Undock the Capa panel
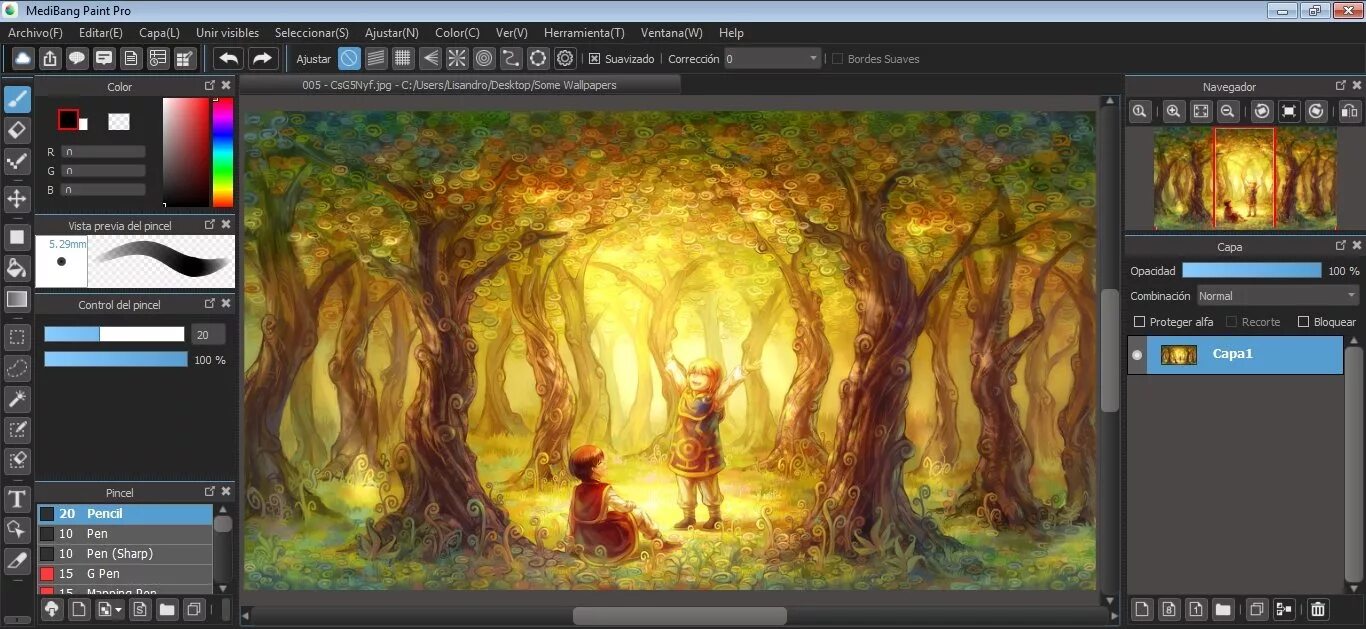The image size is (1366, 629). [x=1341, y=245]
